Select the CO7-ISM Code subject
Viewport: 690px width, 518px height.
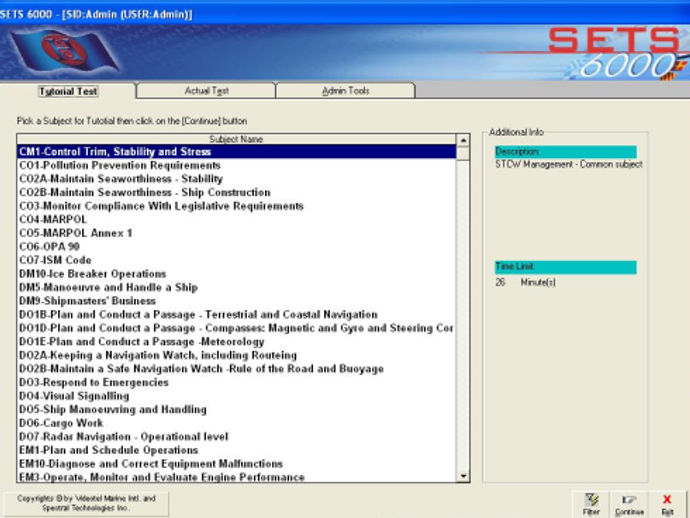coord(237,260)
